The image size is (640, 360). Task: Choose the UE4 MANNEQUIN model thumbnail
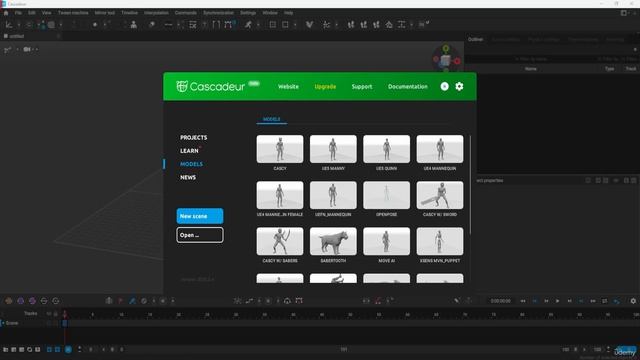[440, 149]
